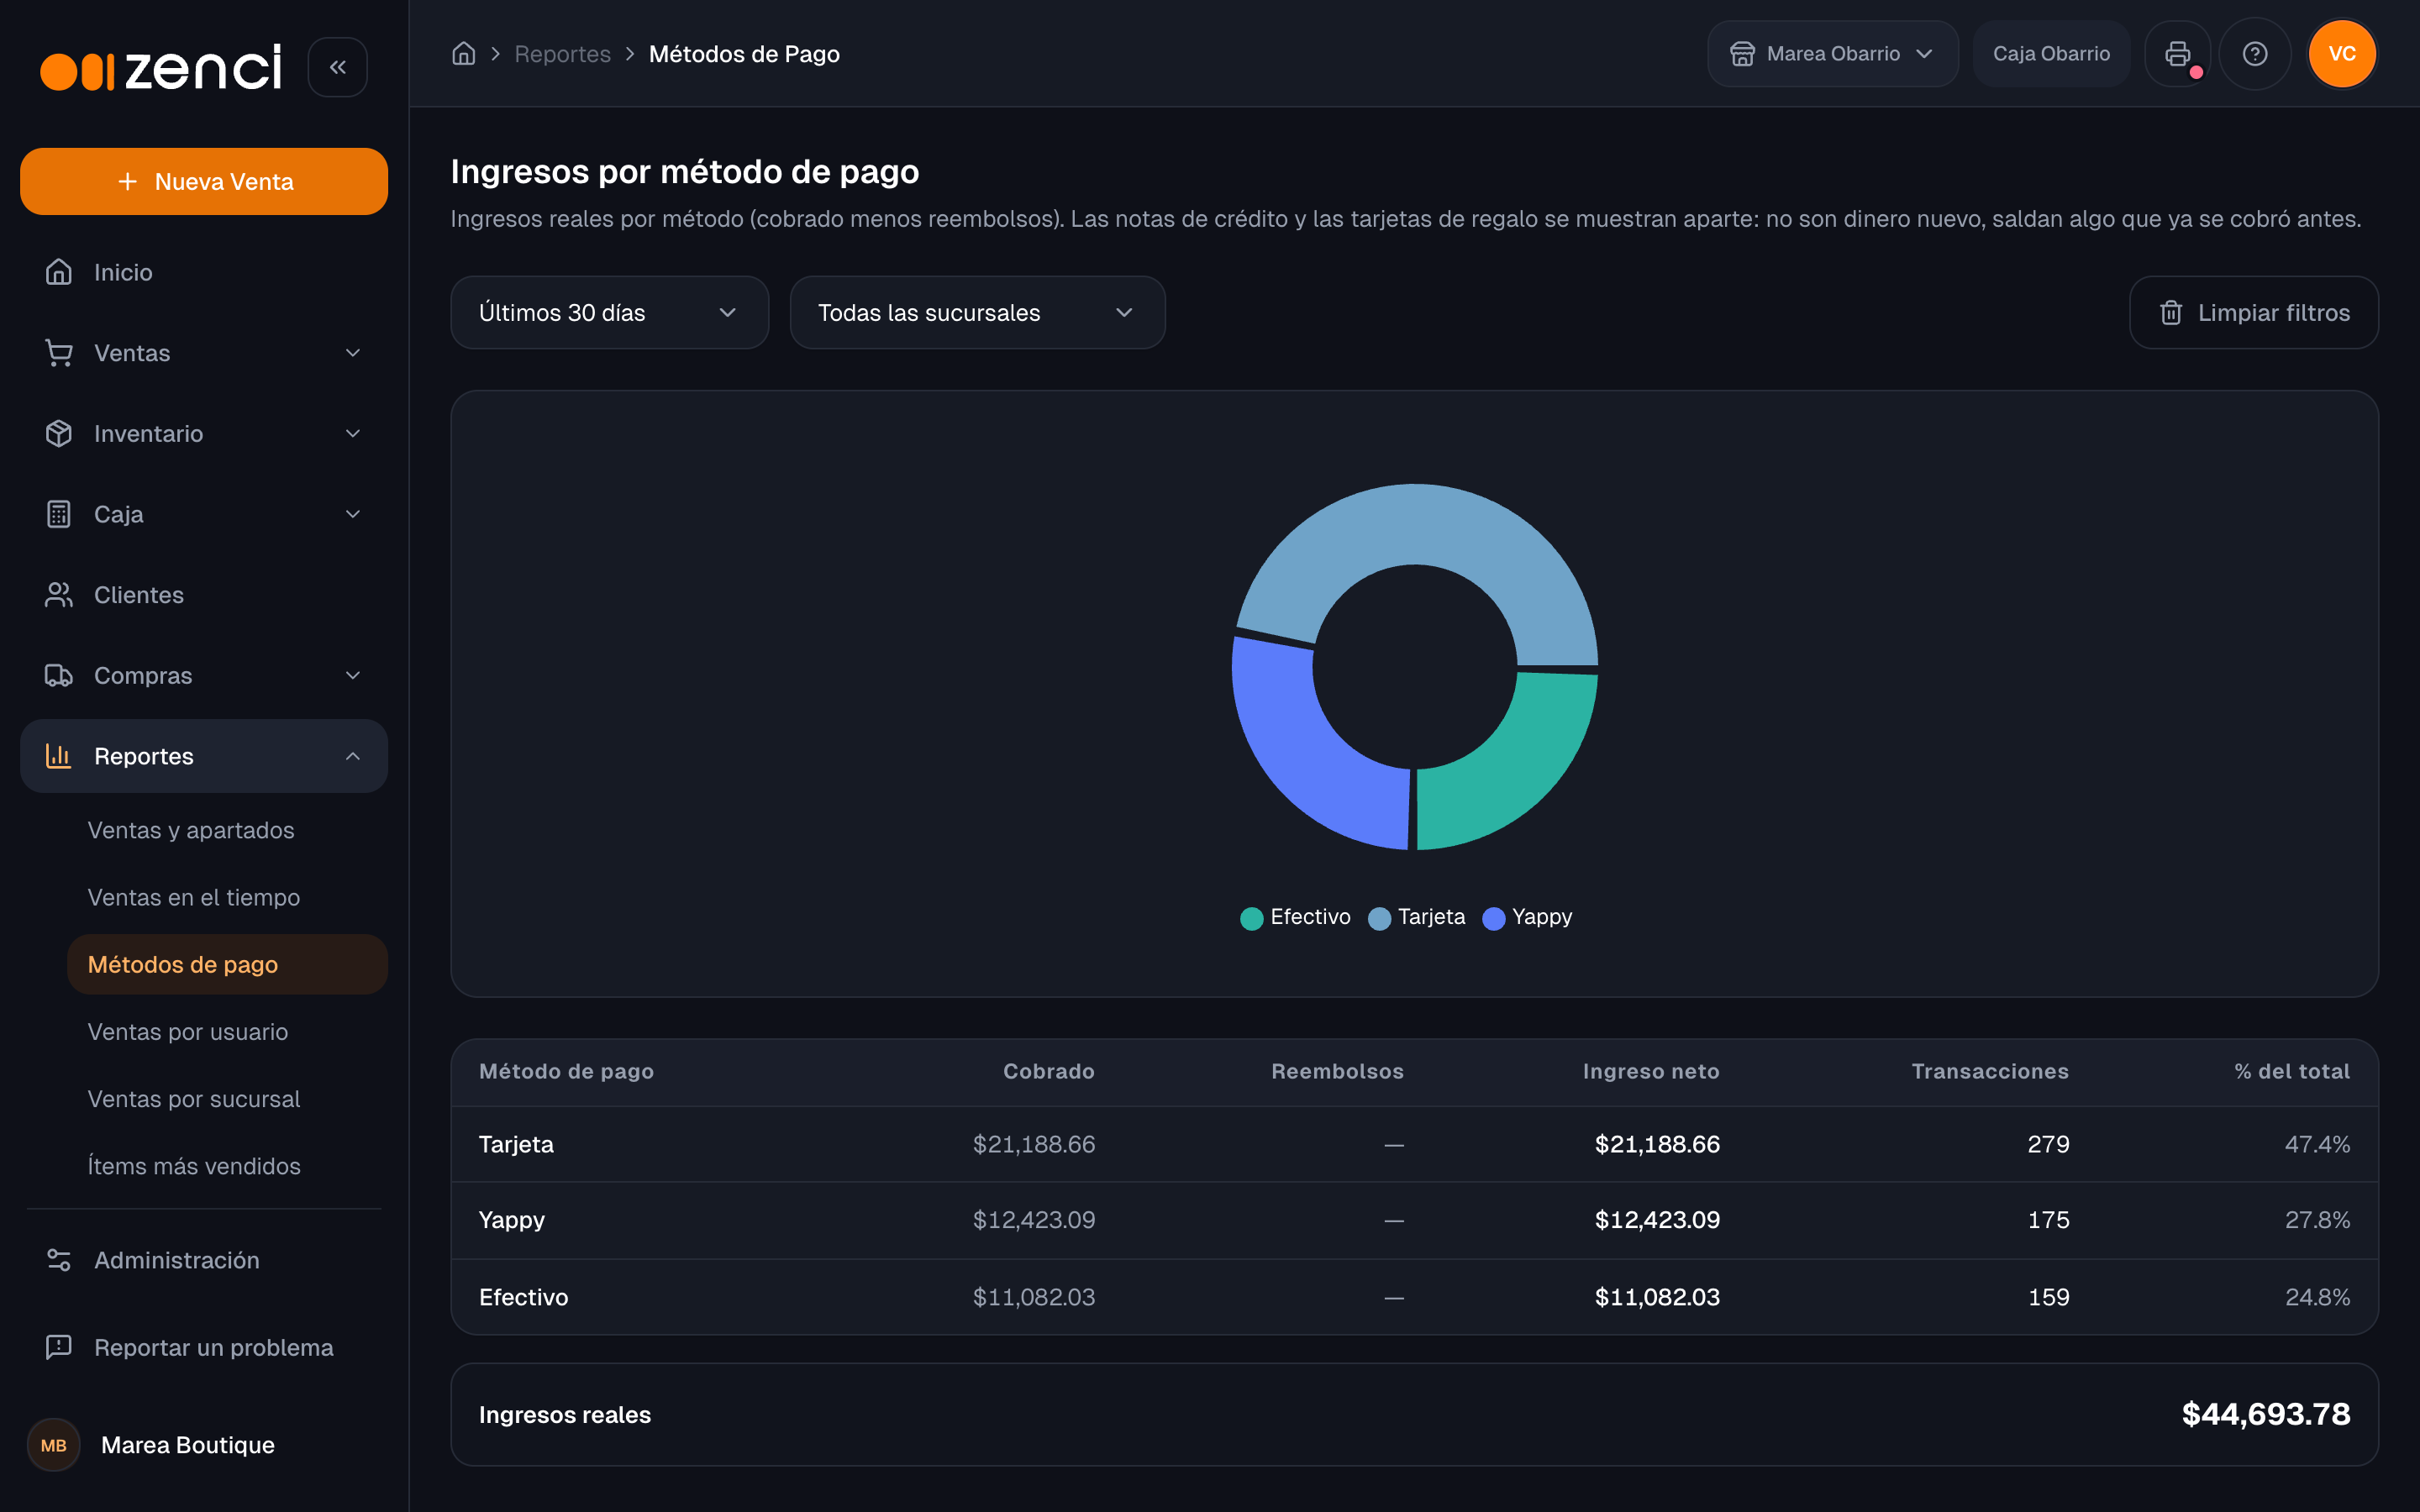Click the Caja calculator icon
The width and height of the screenshot is (2420, 1512).
59,514
